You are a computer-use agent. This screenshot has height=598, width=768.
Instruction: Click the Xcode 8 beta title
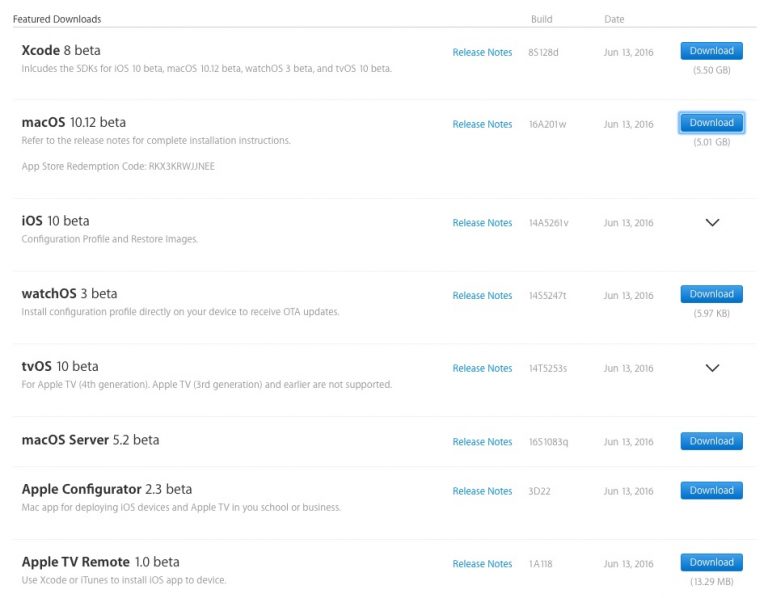click(61, 51)
